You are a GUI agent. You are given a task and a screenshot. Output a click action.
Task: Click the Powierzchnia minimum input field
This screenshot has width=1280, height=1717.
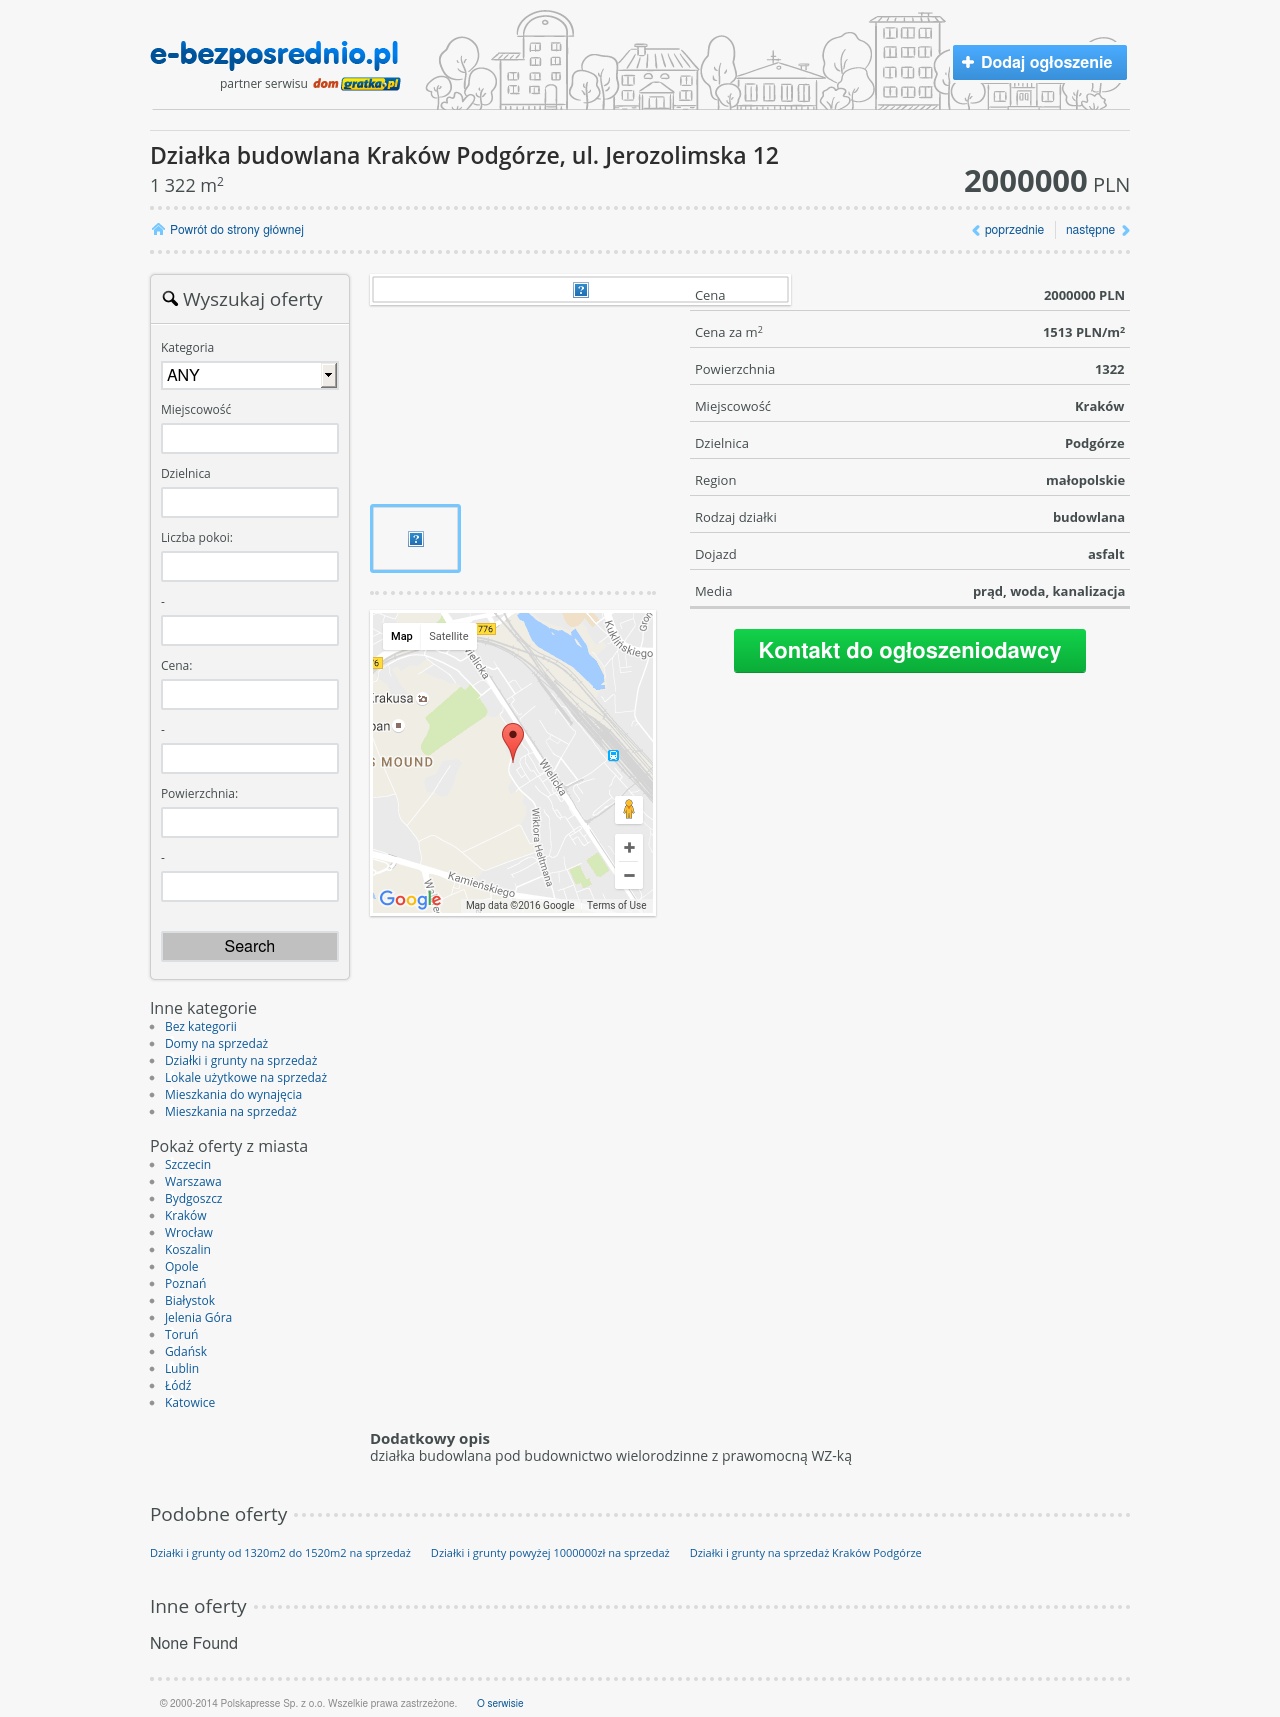pos(250,822)
